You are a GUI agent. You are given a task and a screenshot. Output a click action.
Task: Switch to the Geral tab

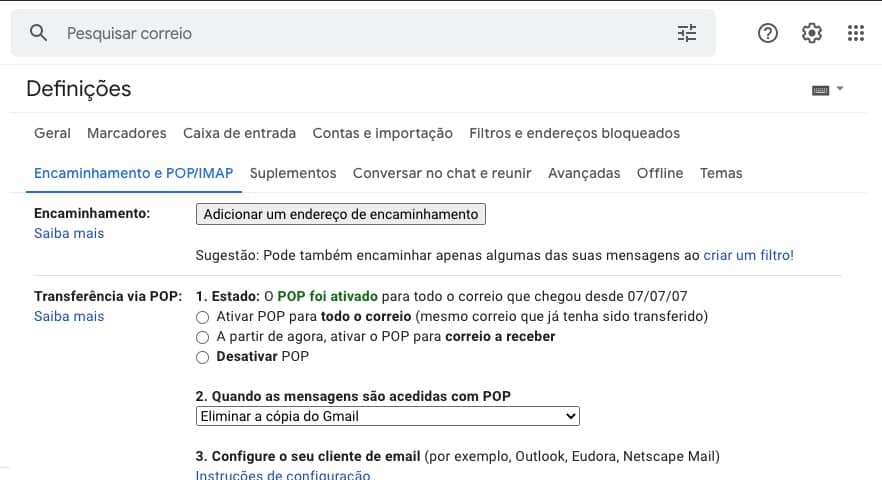(x=52, y=133)
